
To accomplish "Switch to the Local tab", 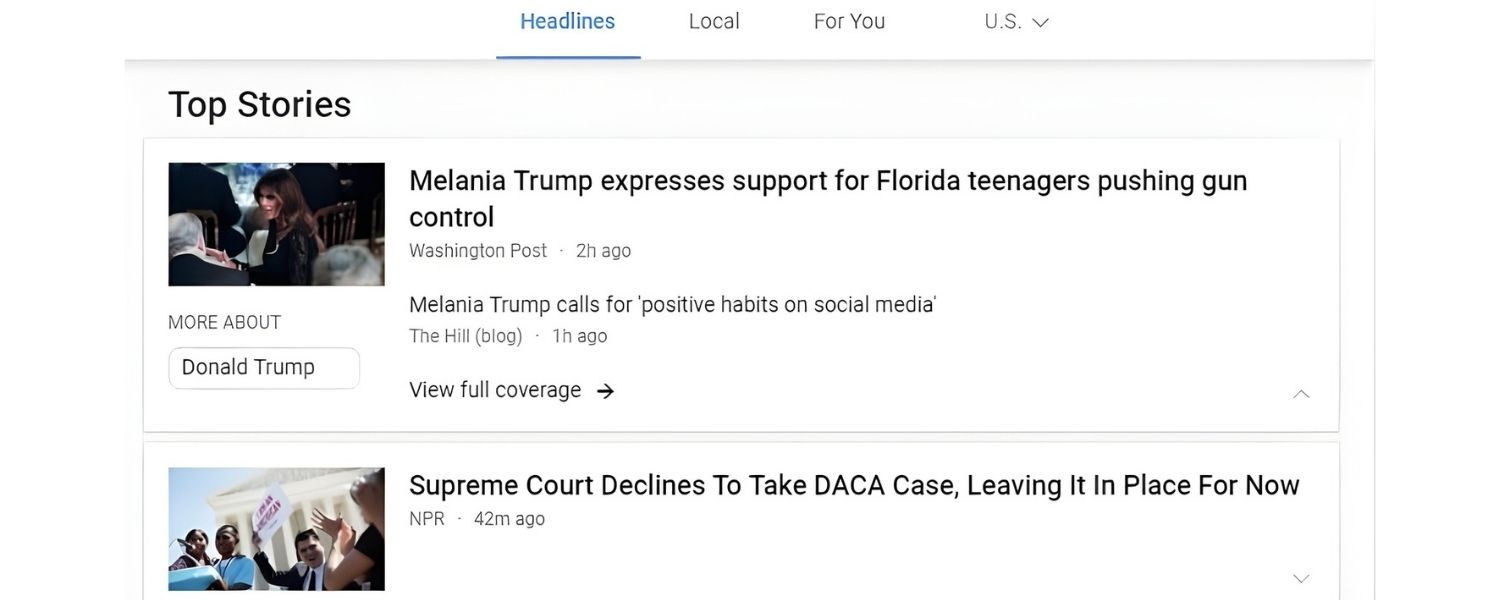I will point(713,21).
